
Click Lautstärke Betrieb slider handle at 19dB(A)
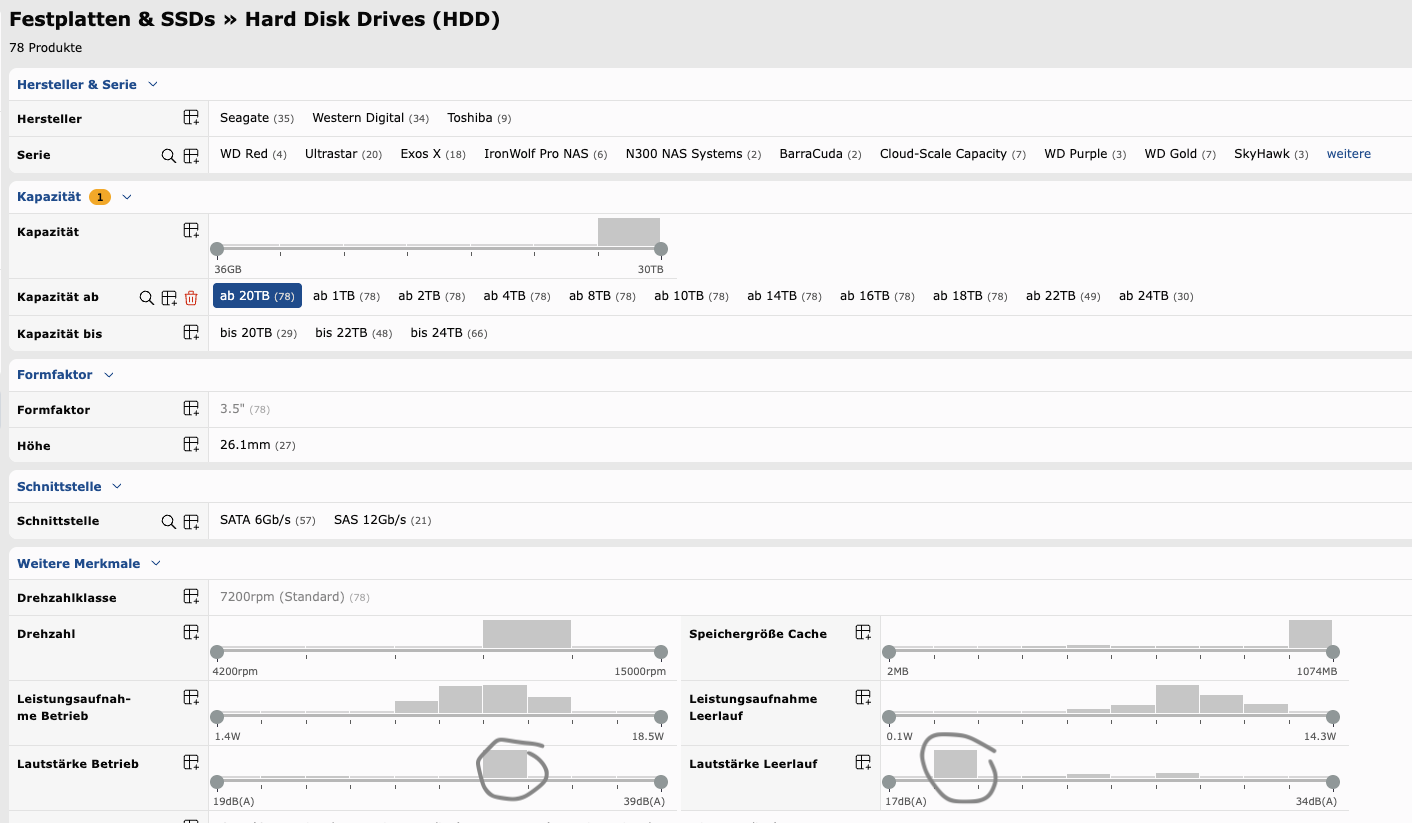tap(217, 782)
